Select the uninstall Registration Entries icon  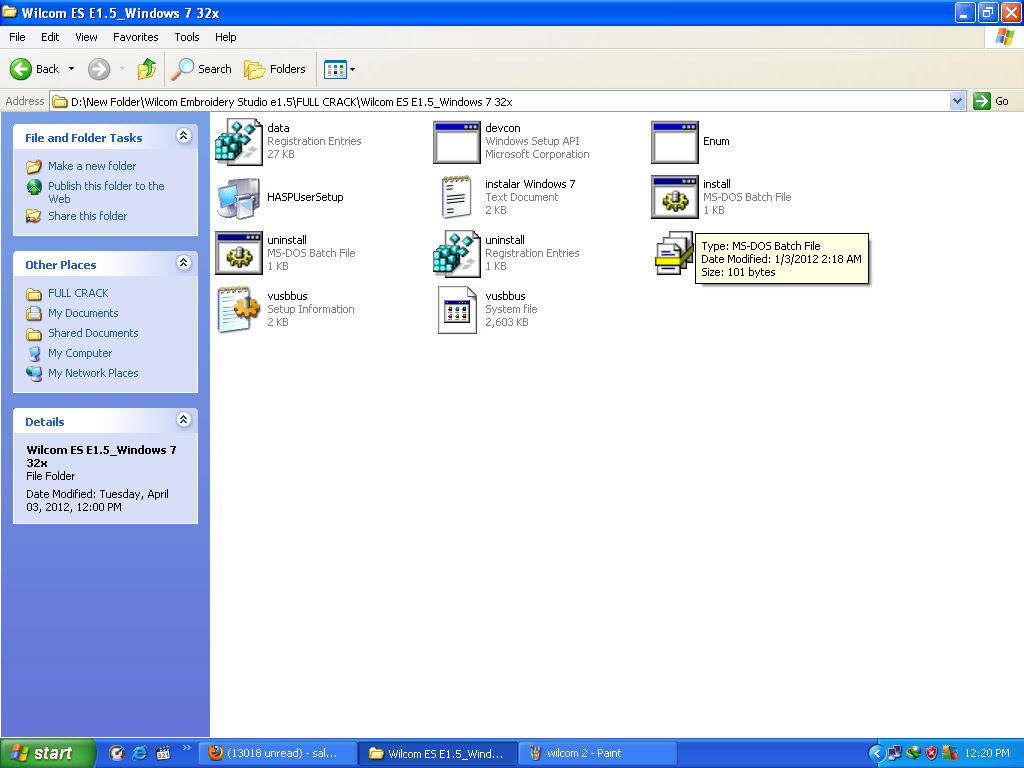[456, 253]
